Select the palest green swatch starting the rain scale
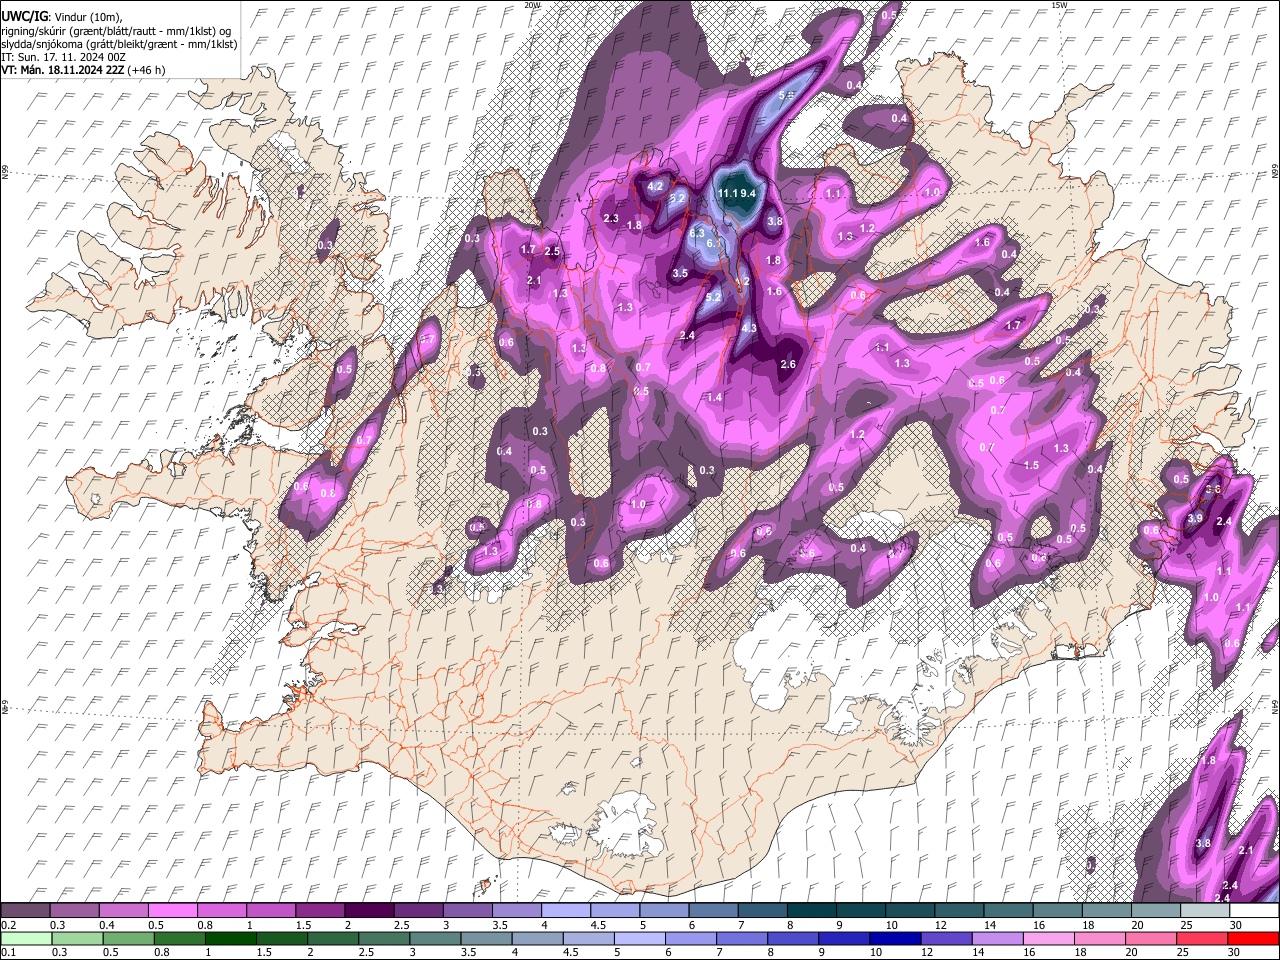 click(25, 938)
